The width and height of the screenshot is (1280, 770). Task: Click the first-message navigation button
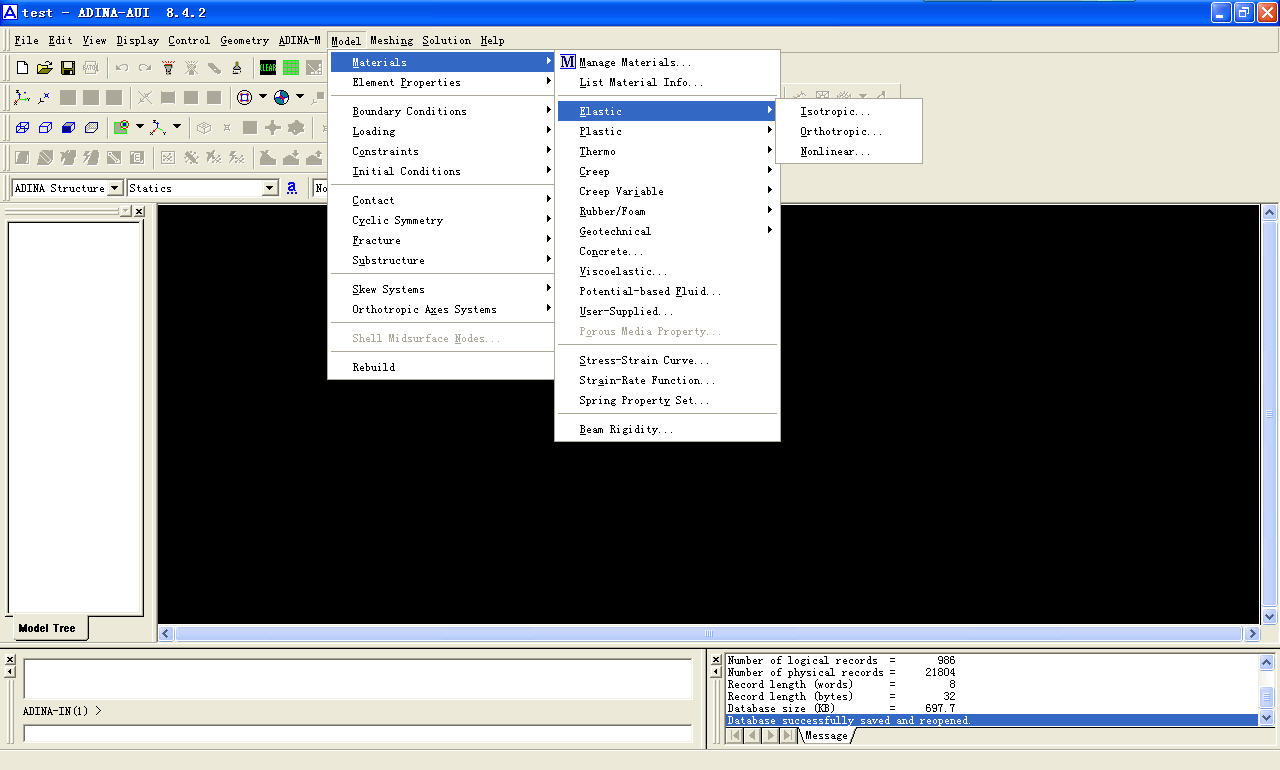(735, 735)
